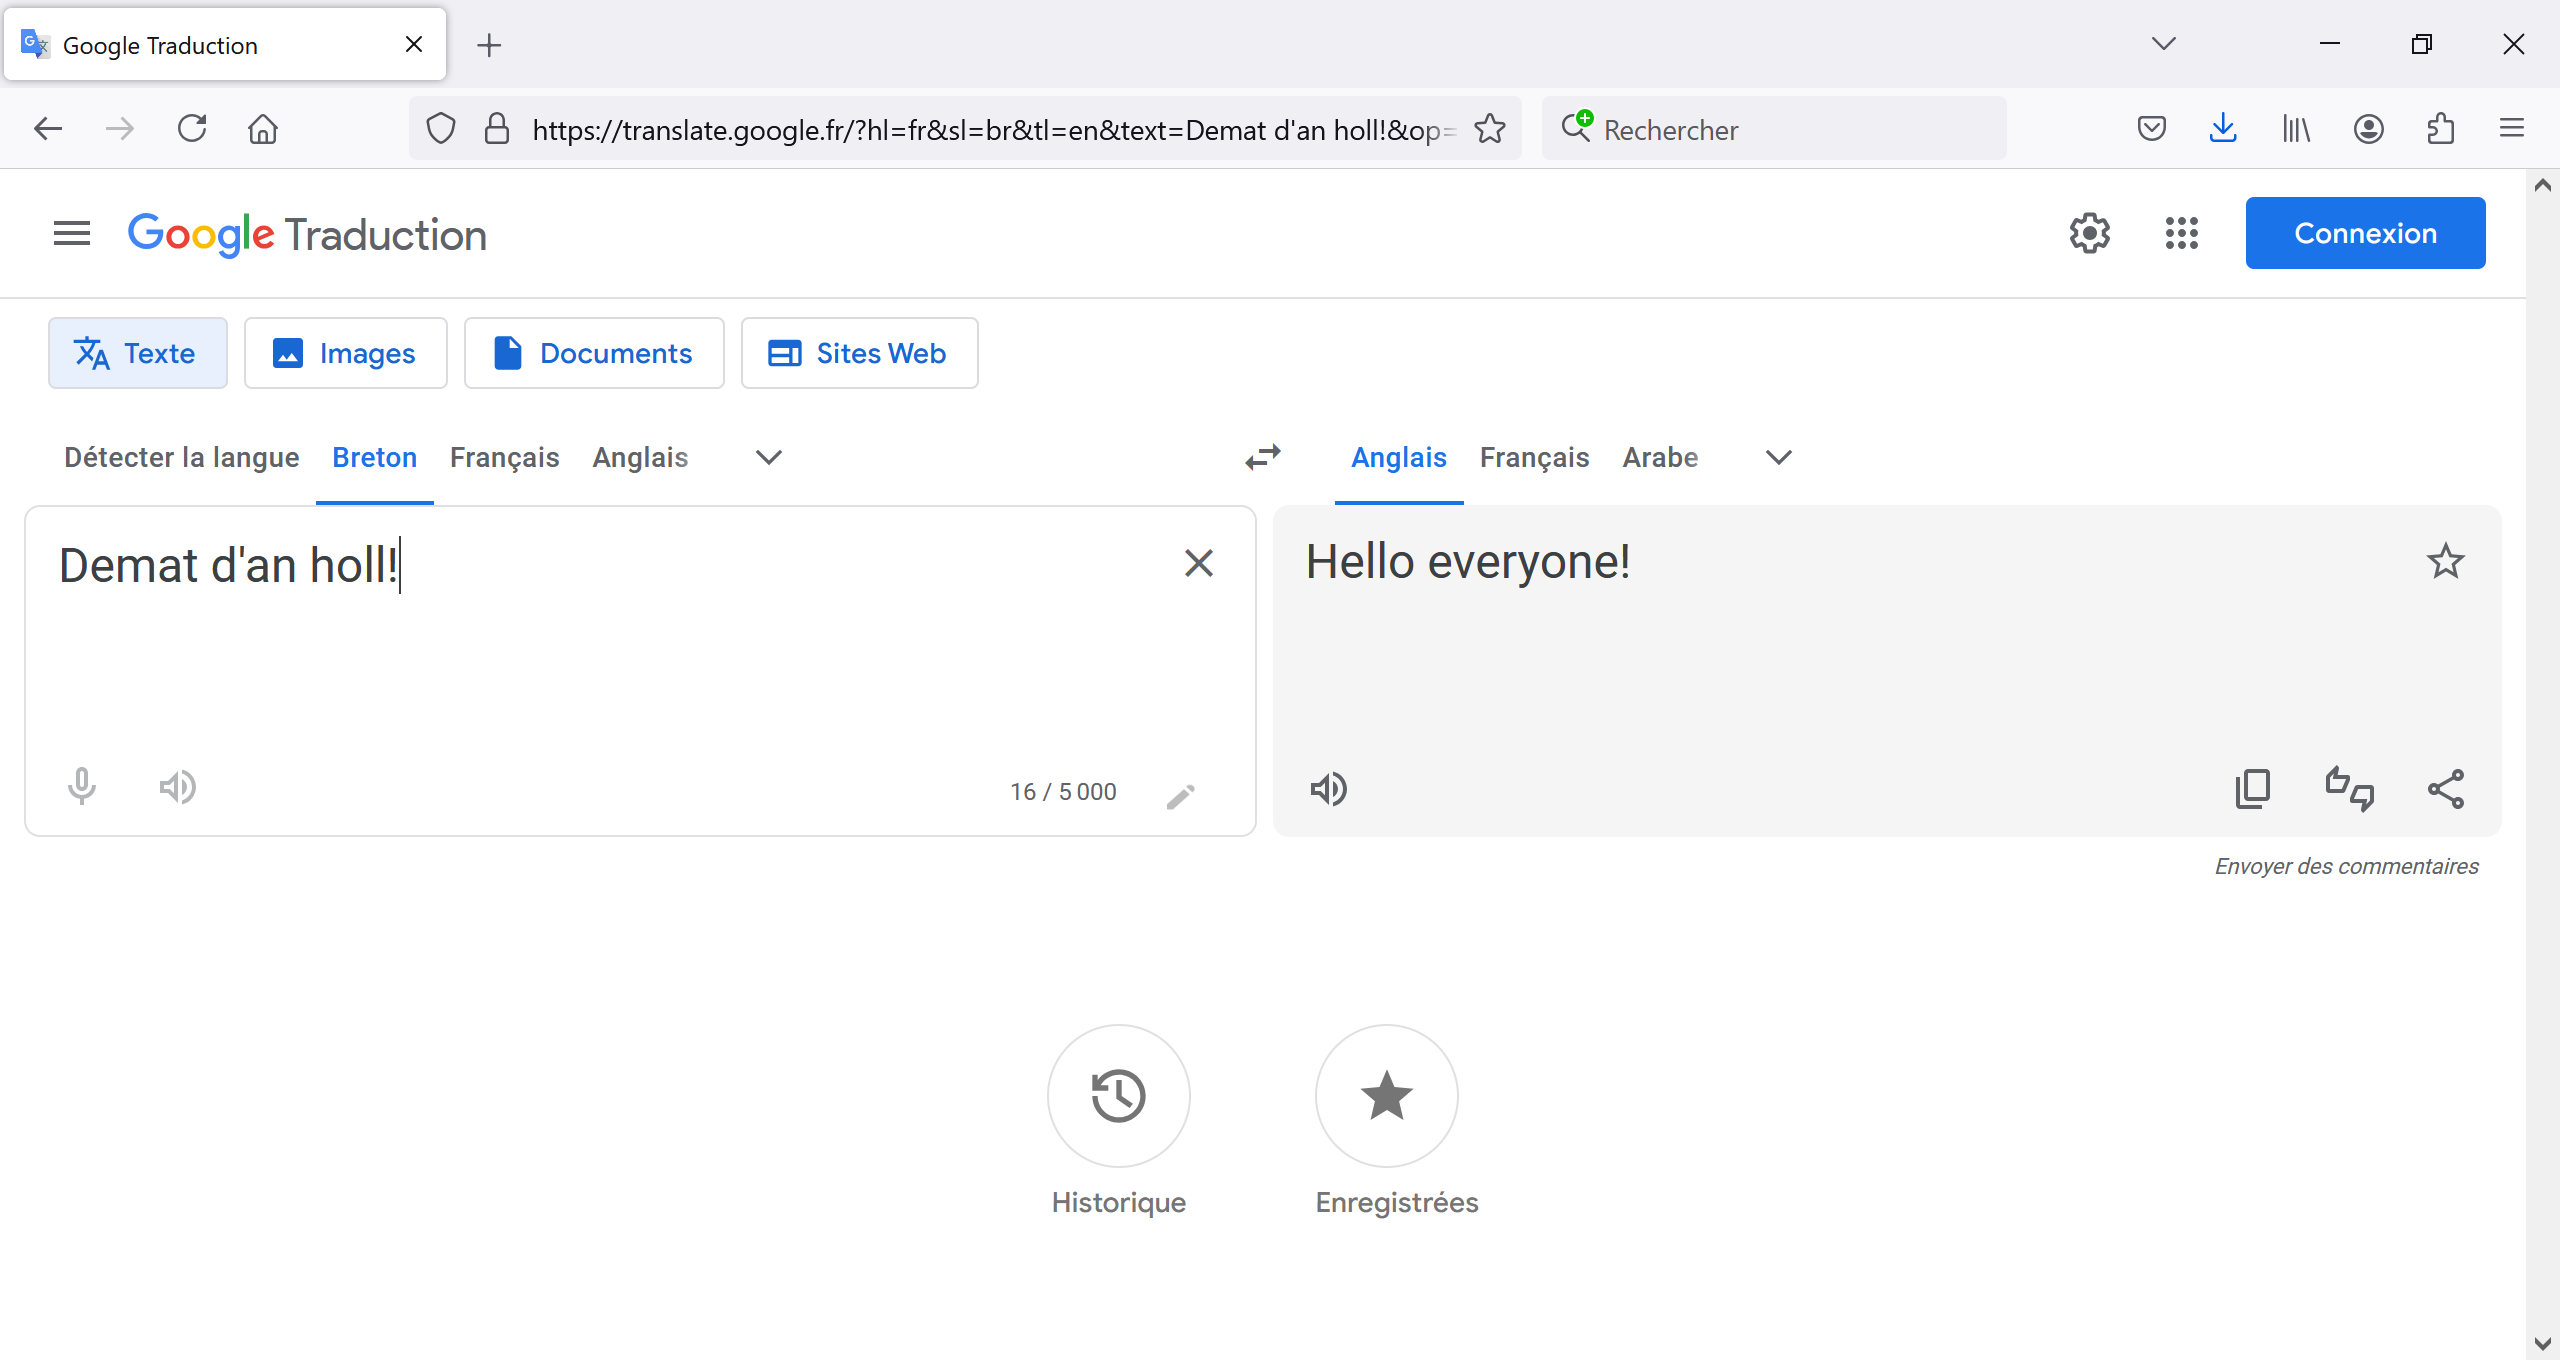This screenshot has height=1360, width=2560.
Task: Start voice input with the microphone
Action: [x=82, y=788]
